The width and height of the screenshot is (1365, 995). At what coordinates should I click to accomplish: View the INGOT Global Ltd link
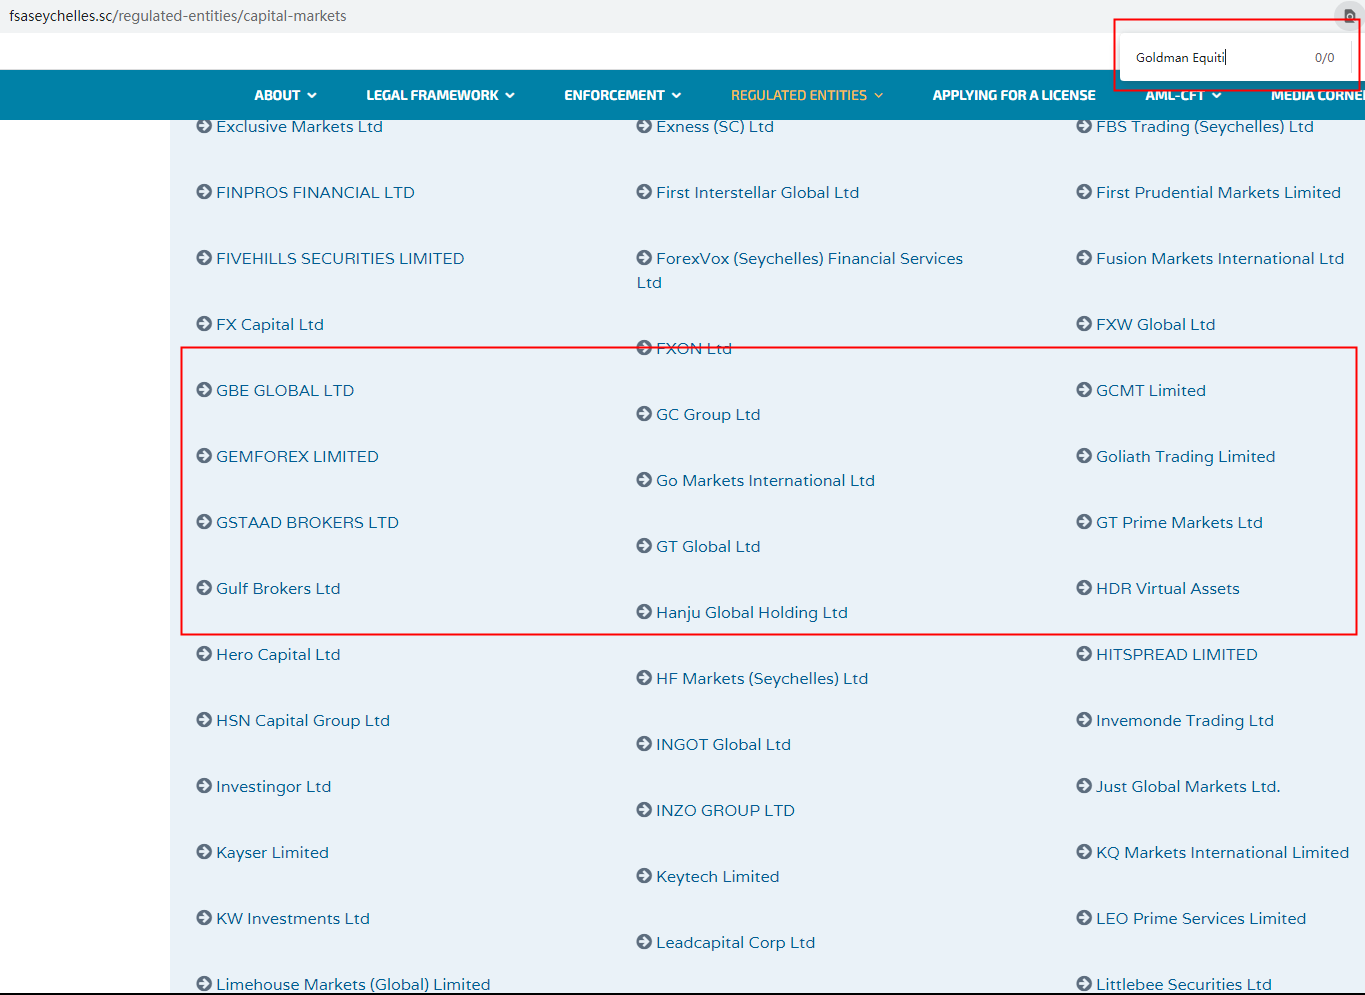pyautogui.click(x=723, y=744)
